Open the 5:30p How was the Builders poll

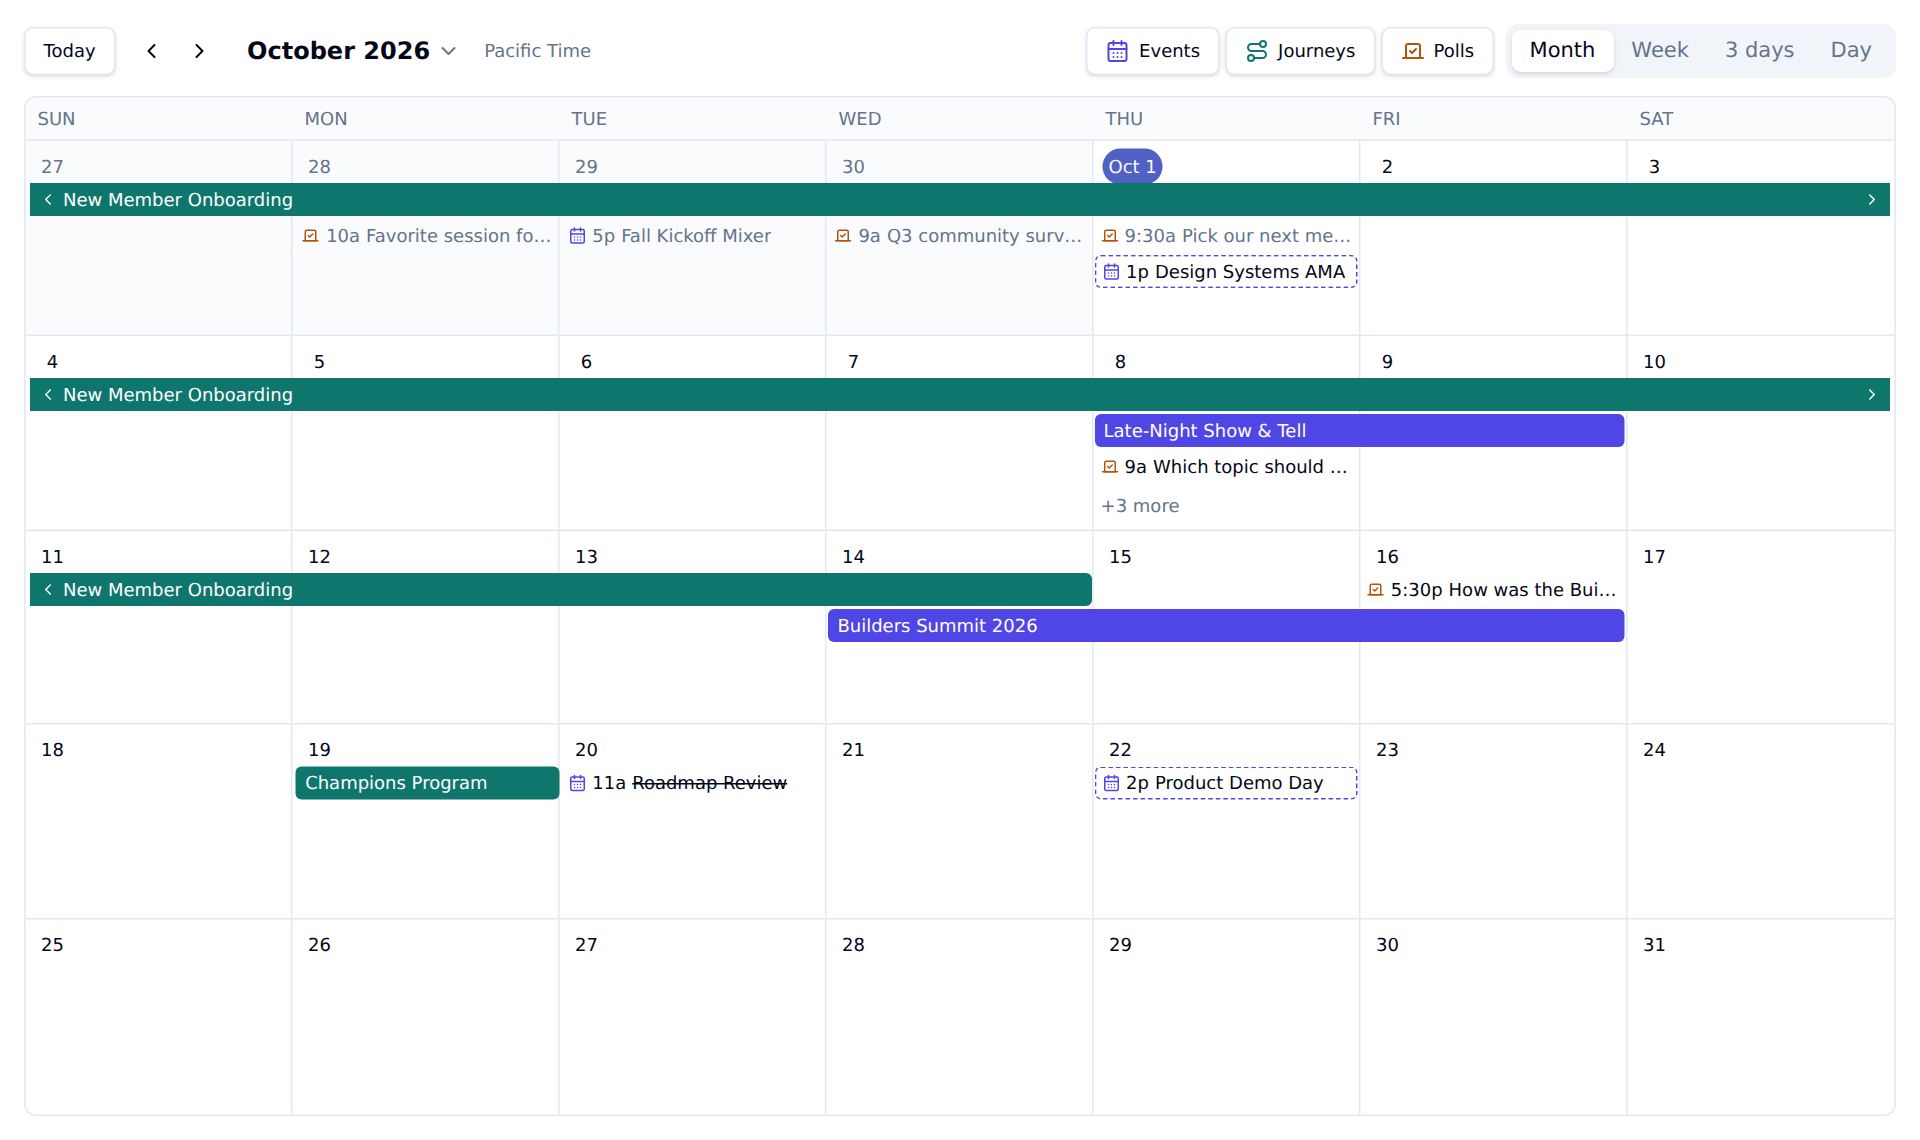(x=1493, y=590)
